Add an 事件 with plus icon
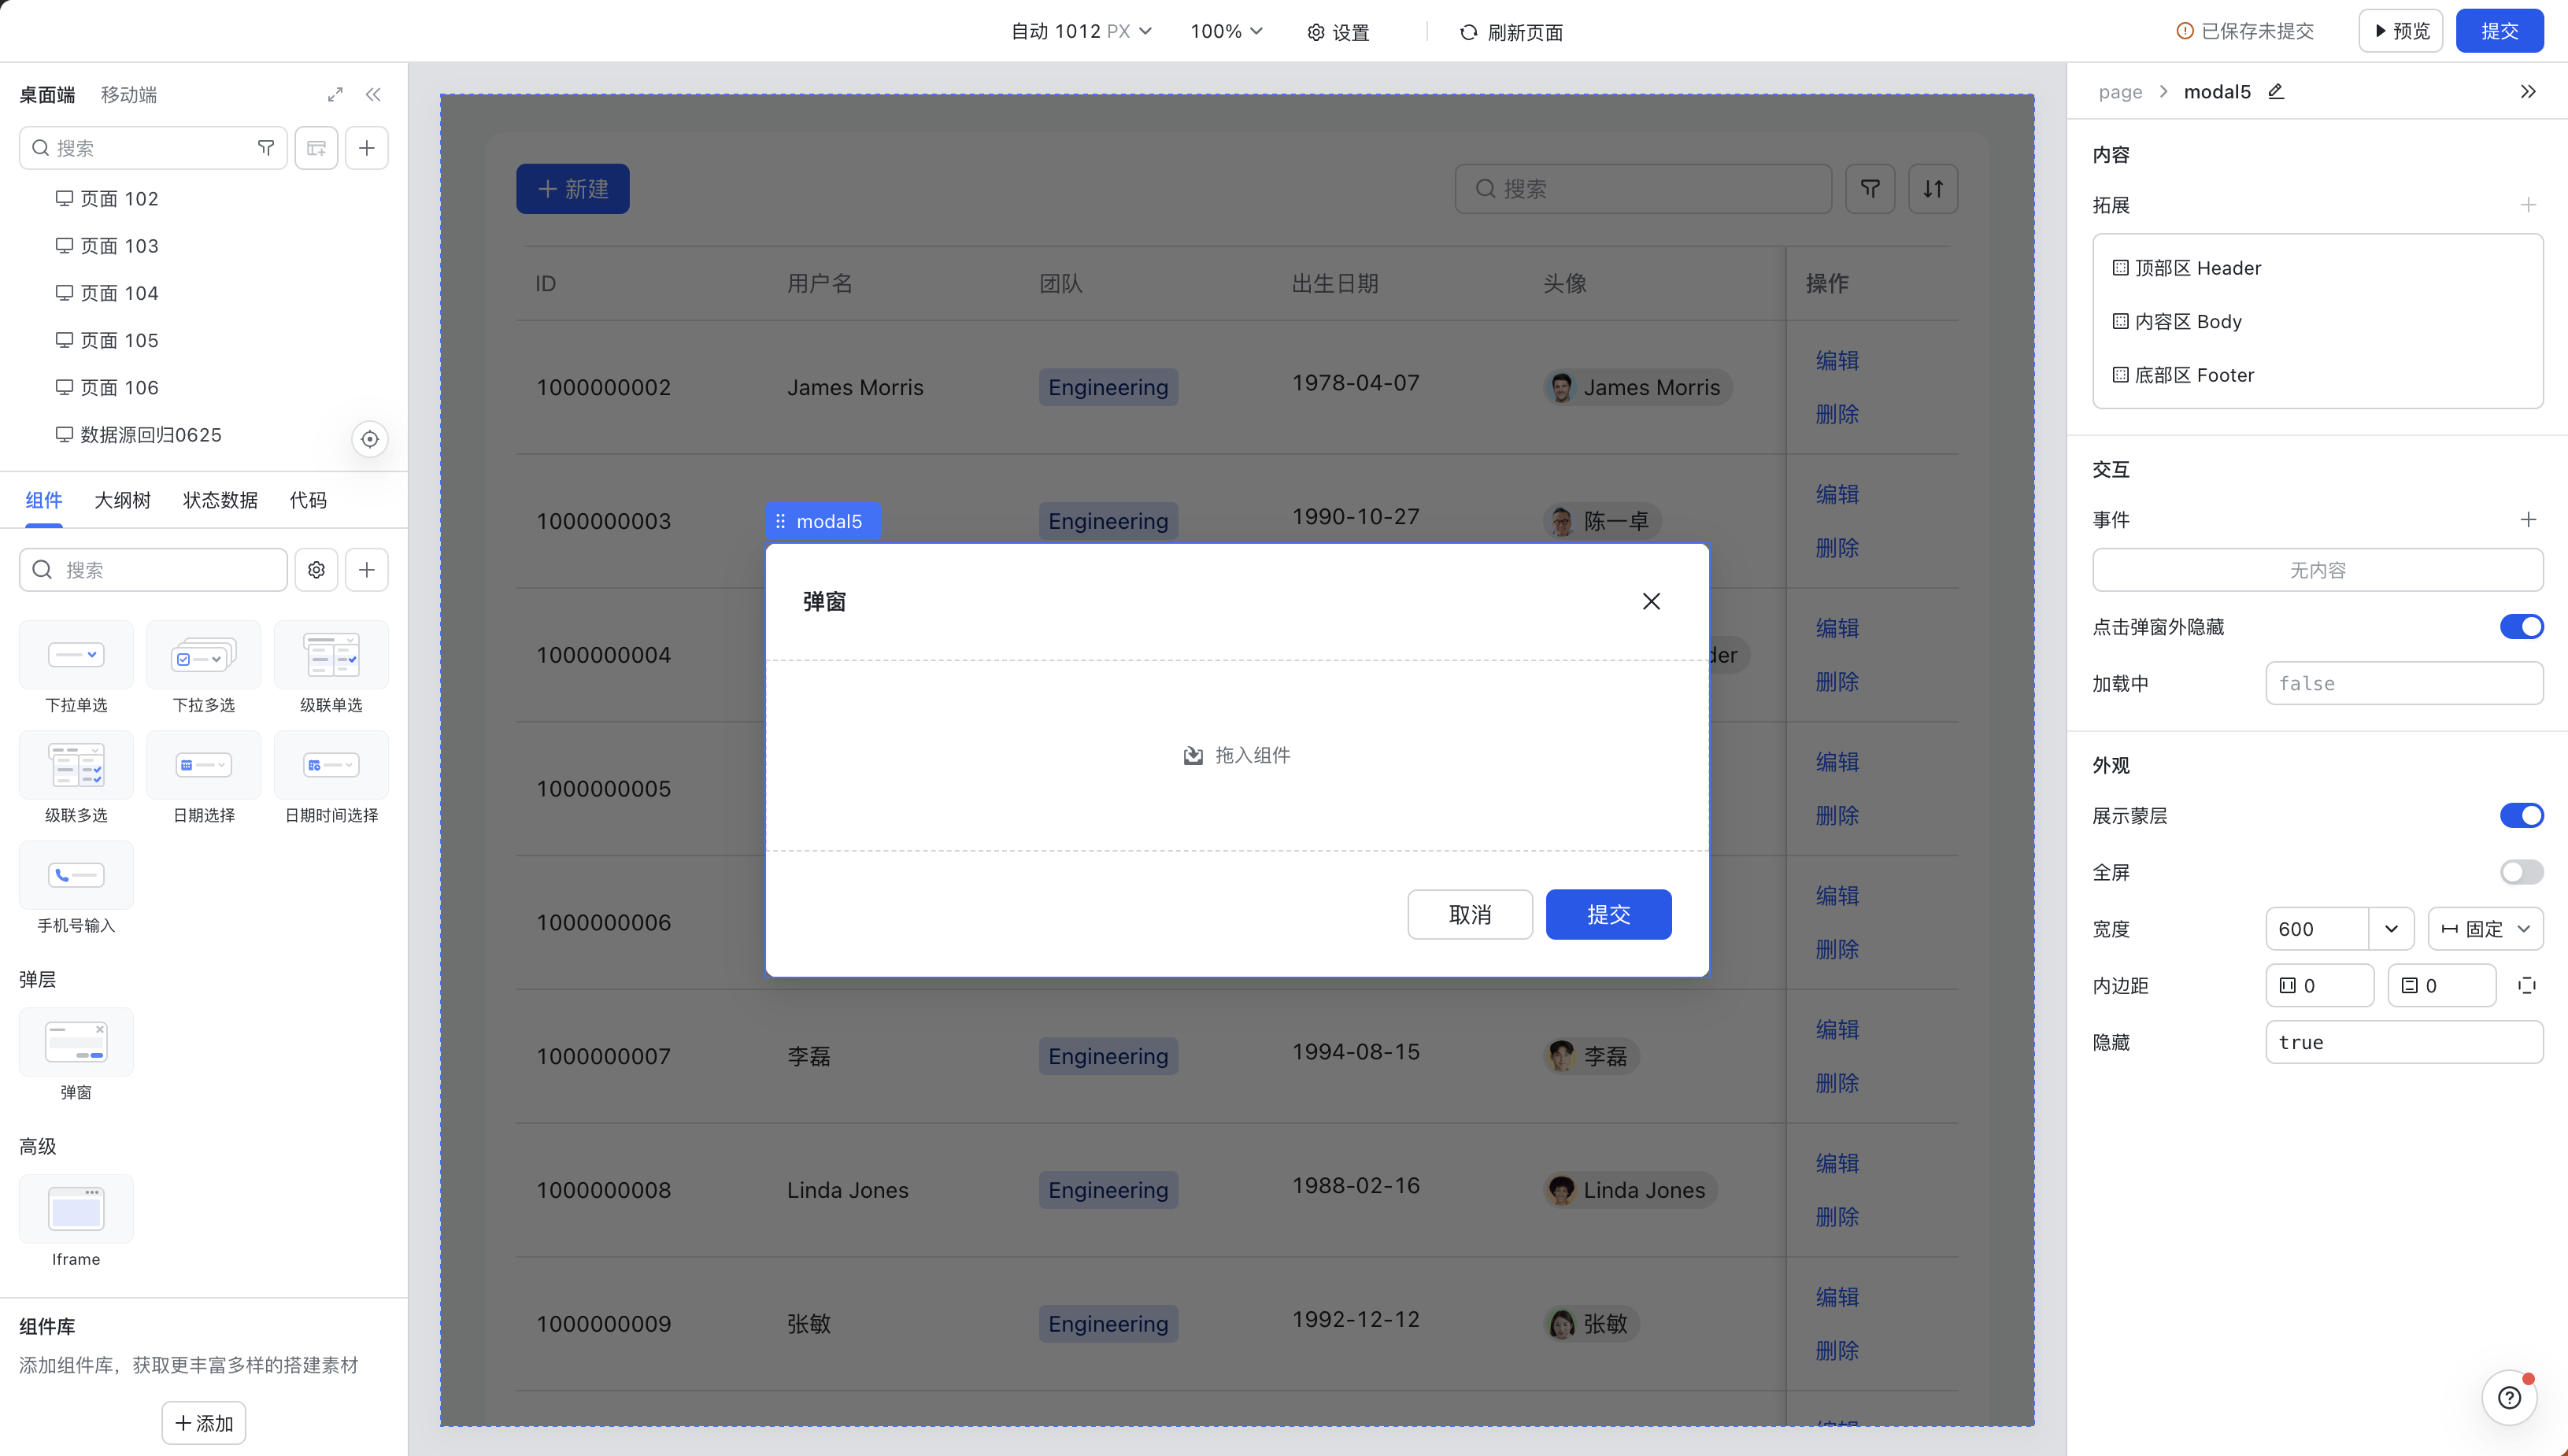The height and width of the screenshot is (1456, 2568). [2528, 520]
